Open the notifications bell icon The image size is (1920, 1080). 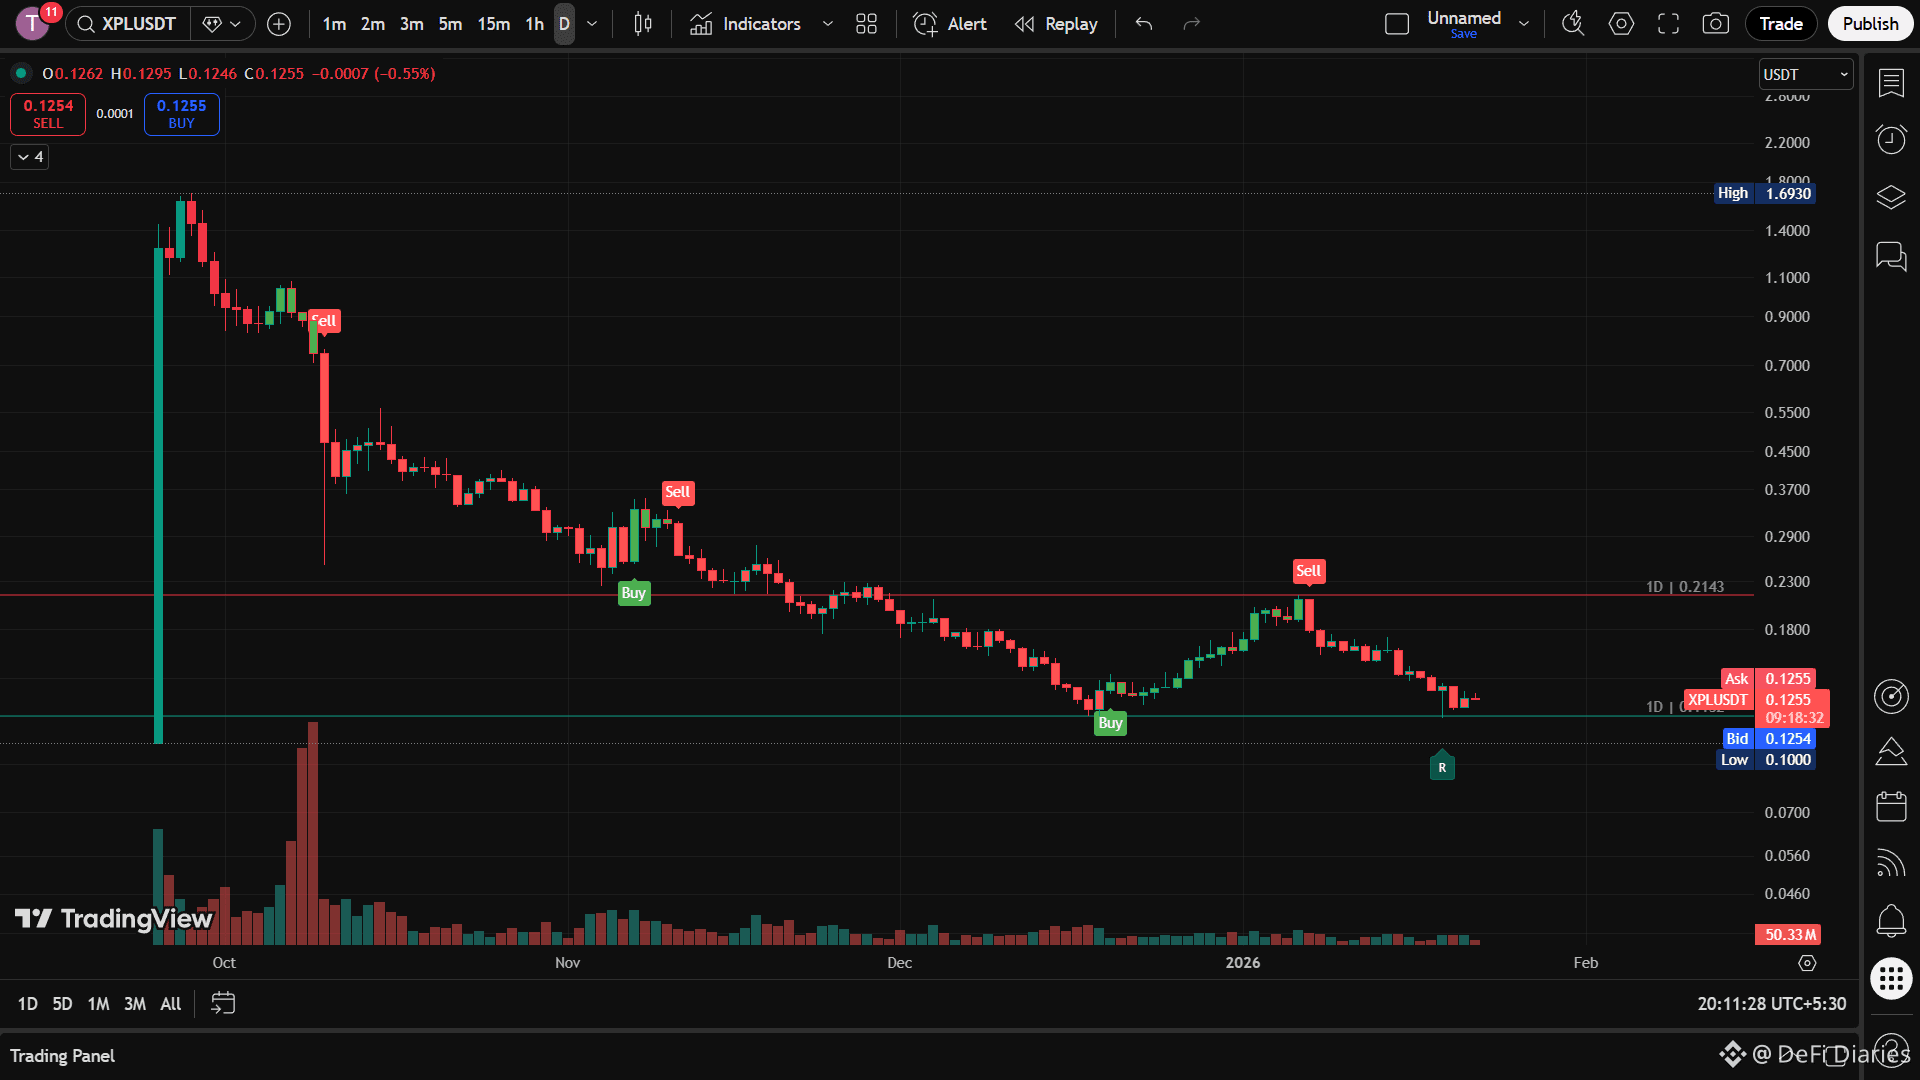click(1891, 920)
